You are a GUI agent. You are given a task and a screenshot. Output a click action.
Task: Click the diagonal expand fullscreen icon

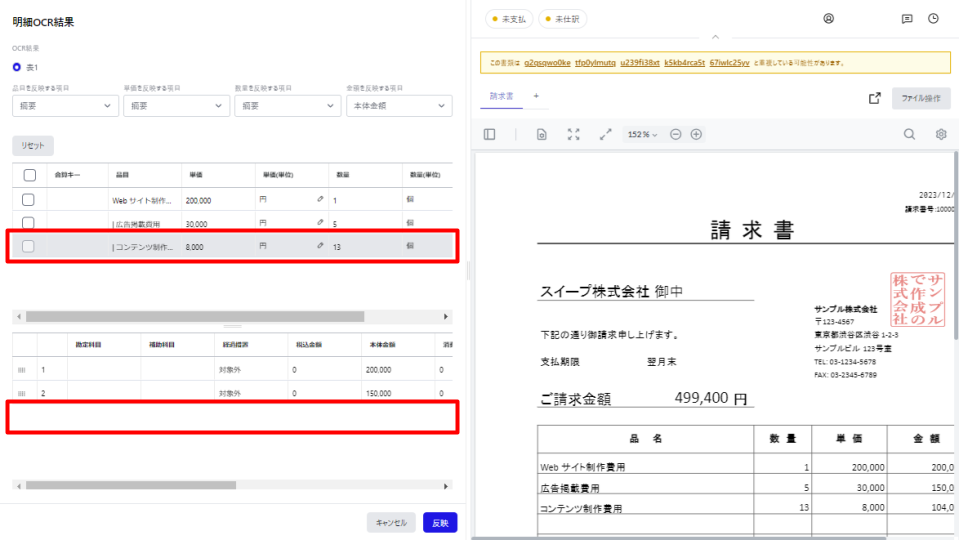[605, 134]
